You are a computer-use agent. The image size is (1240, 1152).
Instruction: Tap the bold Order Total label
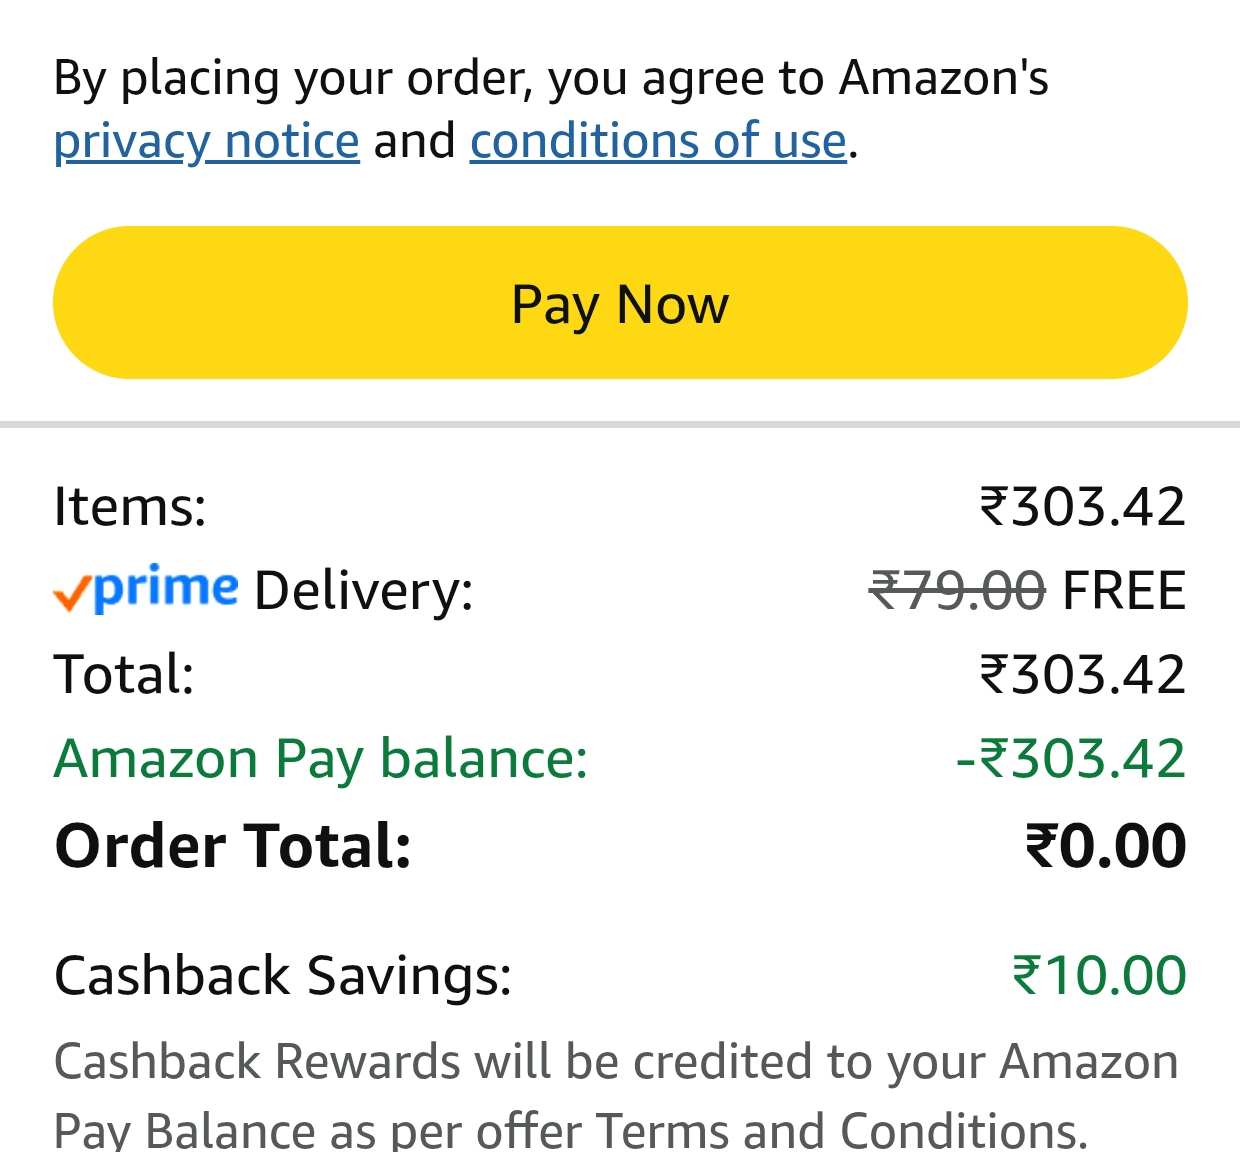point(233,846)
